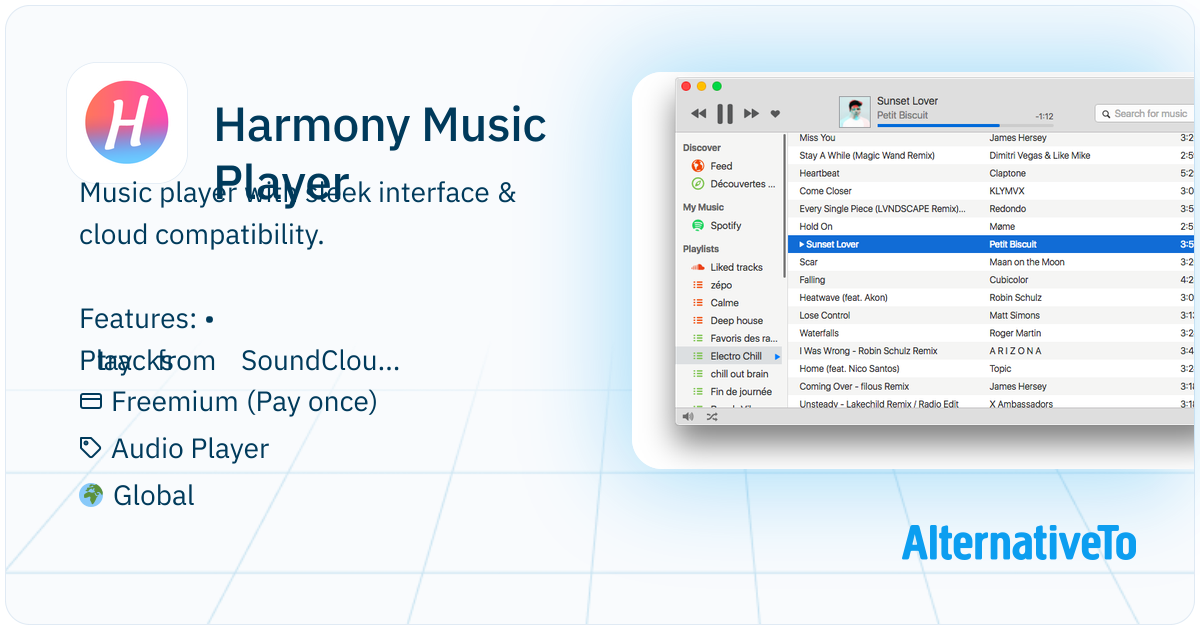Click artist Dimitri Vegas & Like Mike
The width and height of the screenshot is (1200, 630).
(1040, 156)
